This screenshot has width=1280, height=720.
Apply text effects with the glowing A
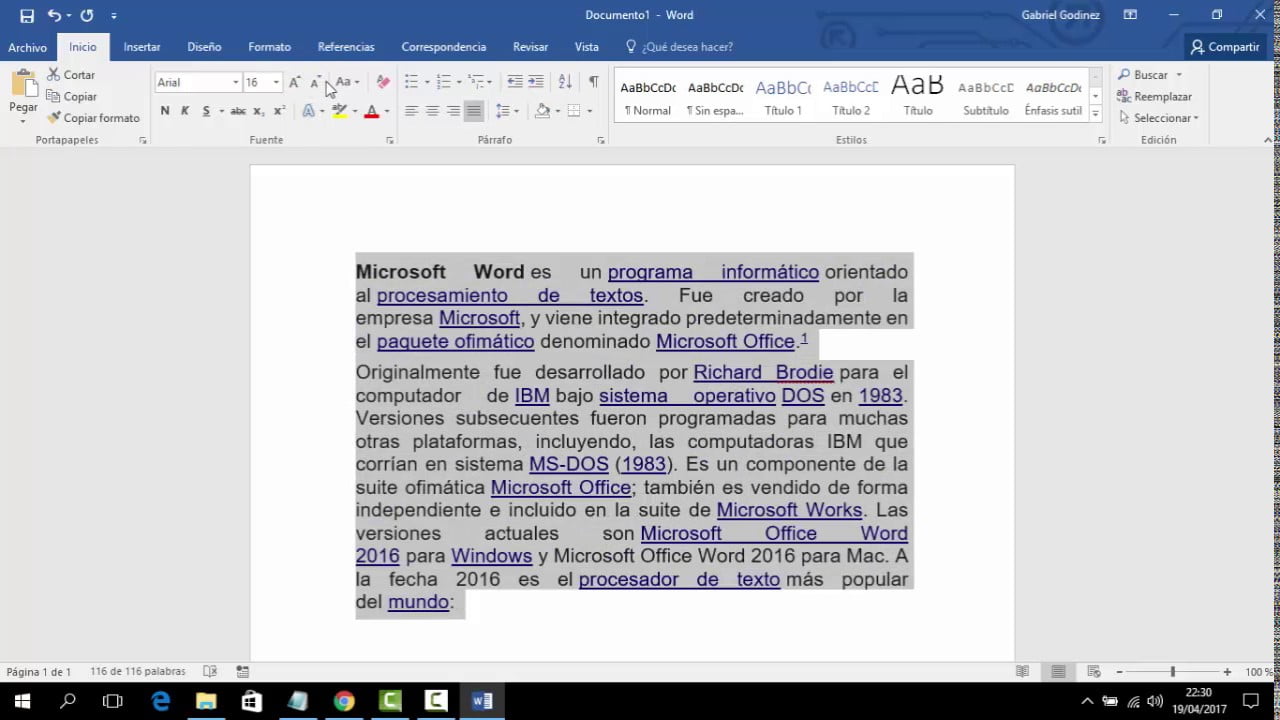308,111
